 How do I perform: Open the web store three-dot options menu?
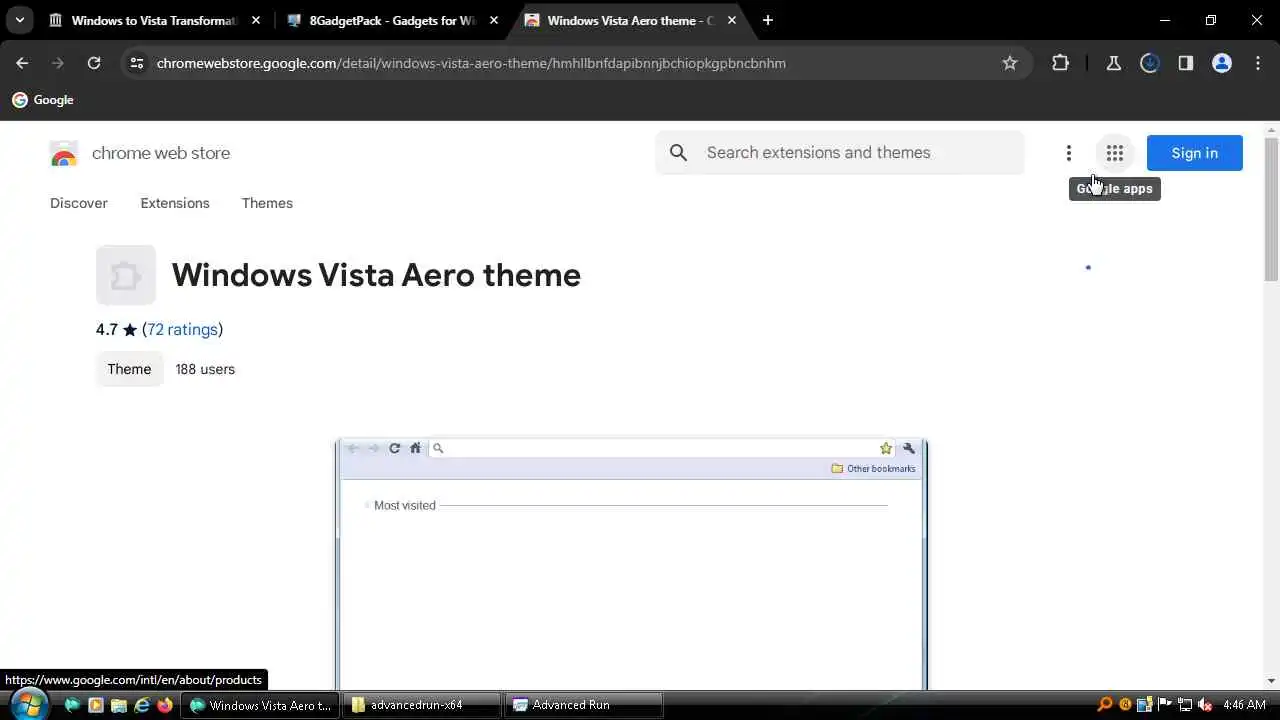point(1069,153)
